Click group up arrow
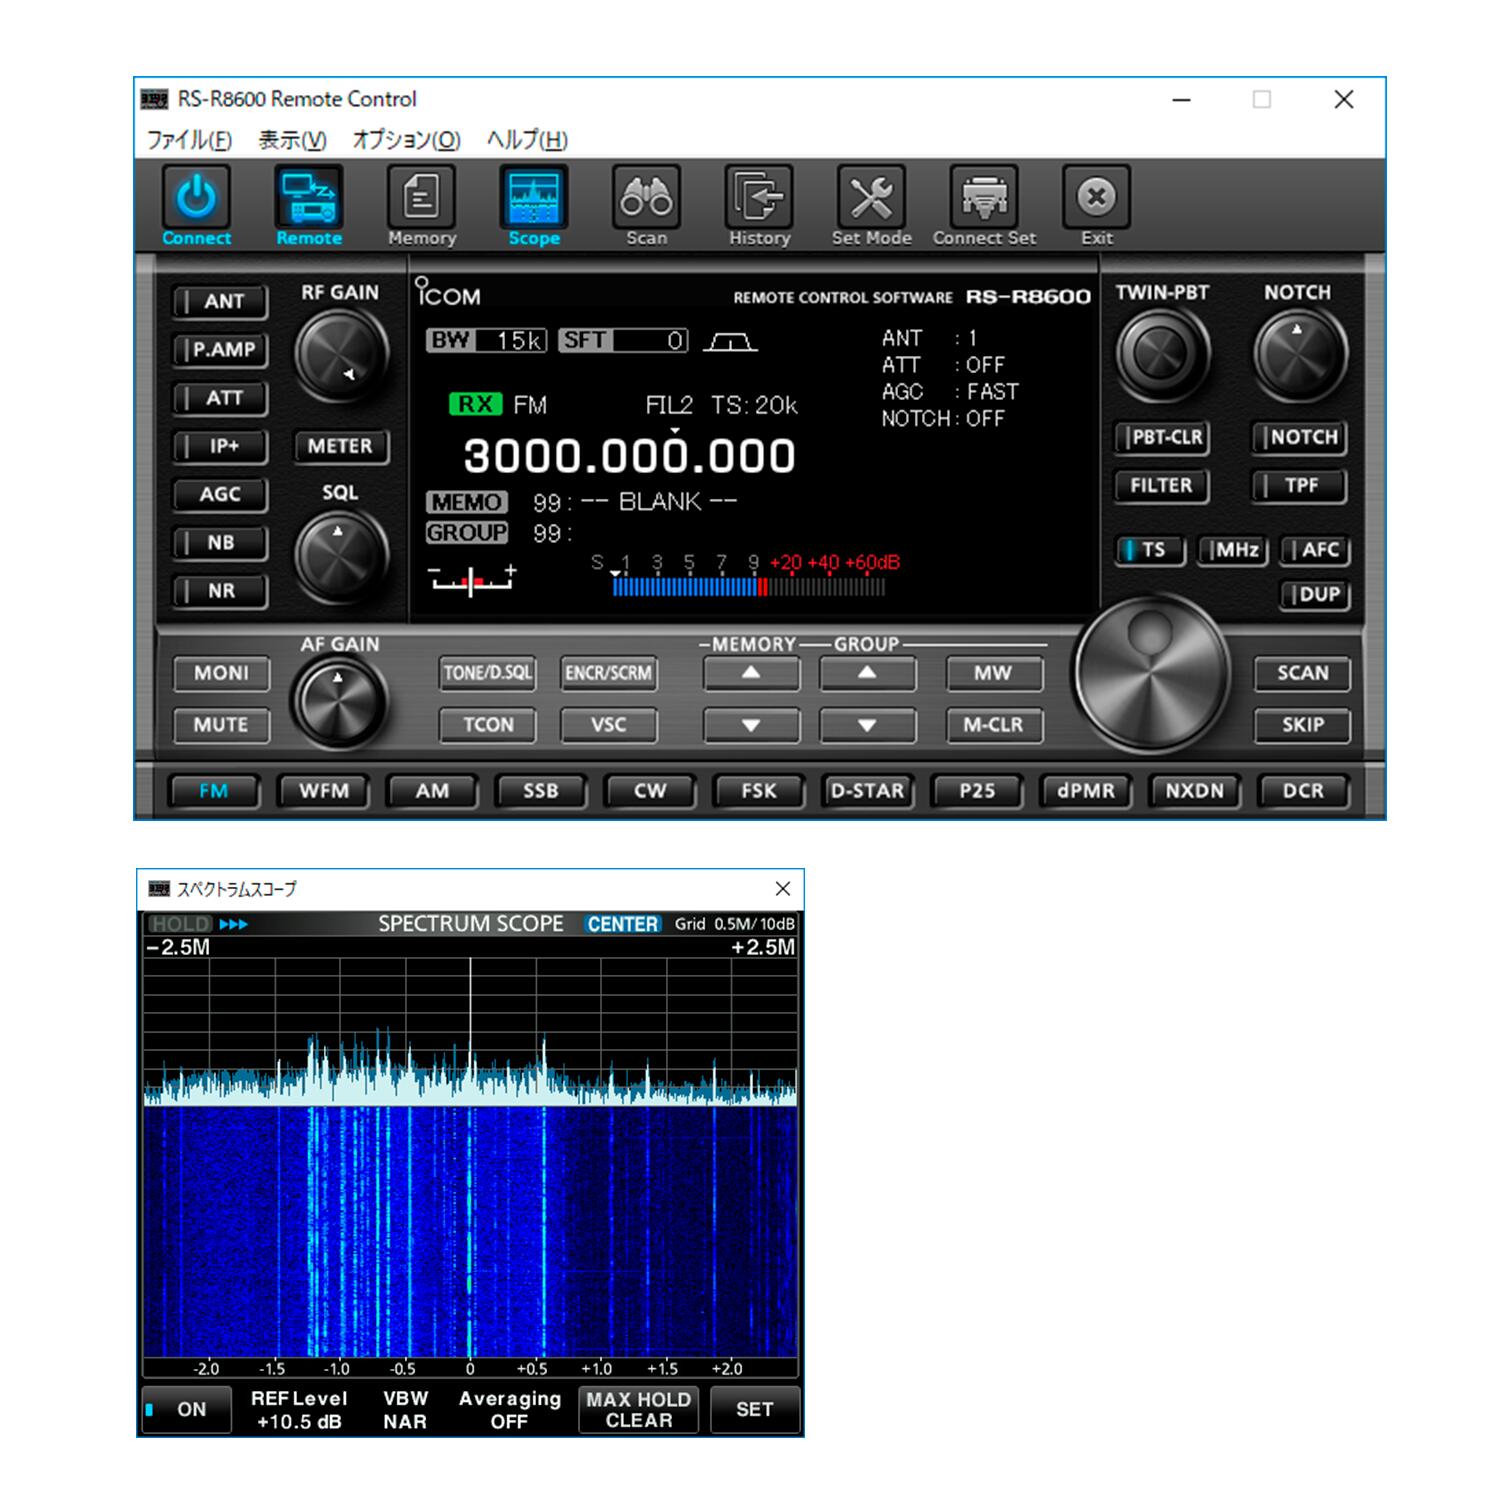This screenshot has height=1500, width=1500. [x=868, y=674]
